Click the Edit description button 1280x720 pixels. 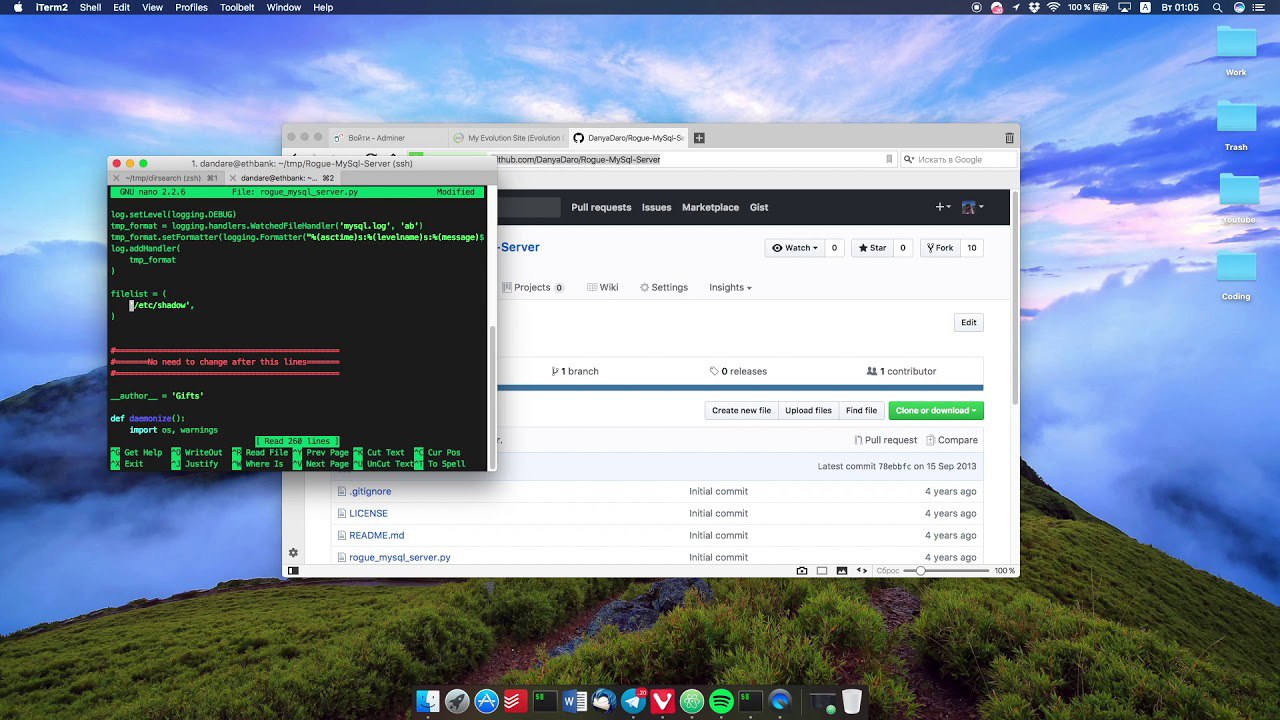point(968,322)
